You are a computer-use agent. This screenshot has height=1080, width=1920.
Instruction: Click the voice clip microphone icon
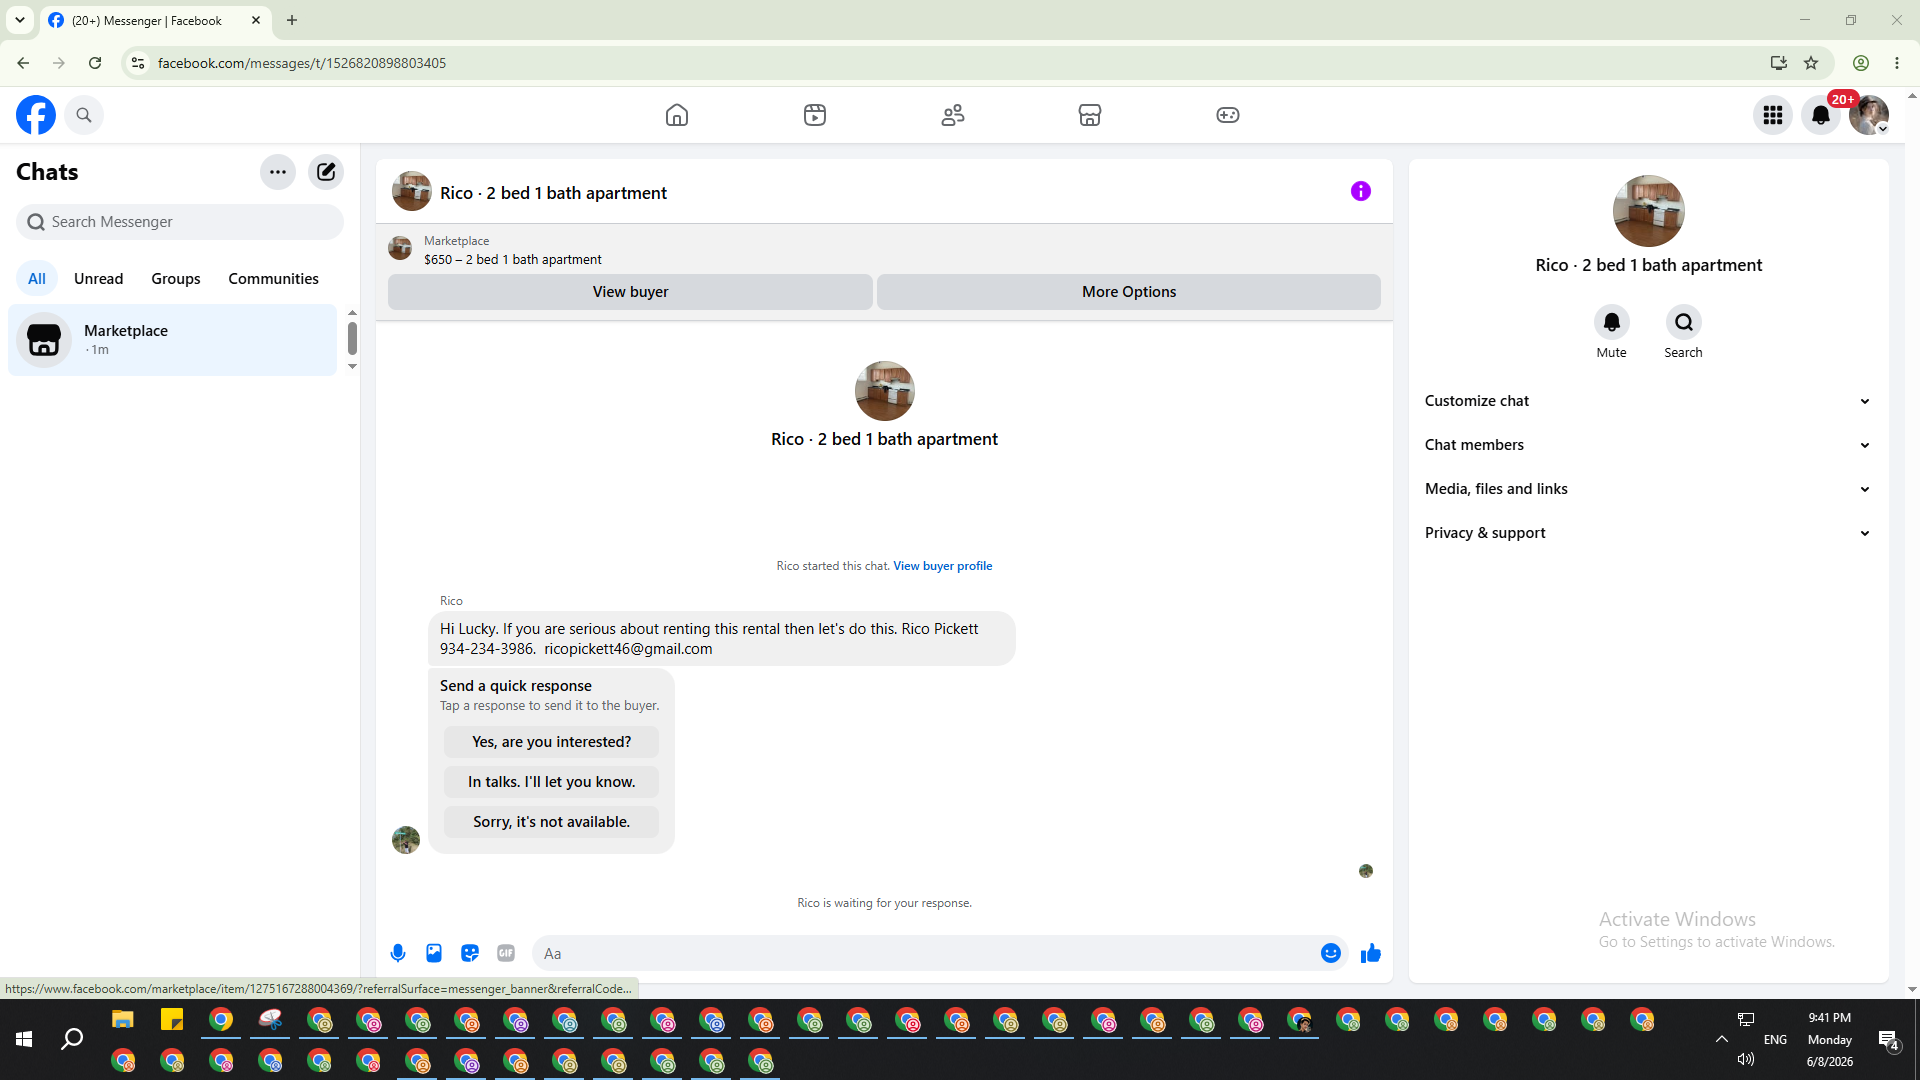(x=398, y=954)
